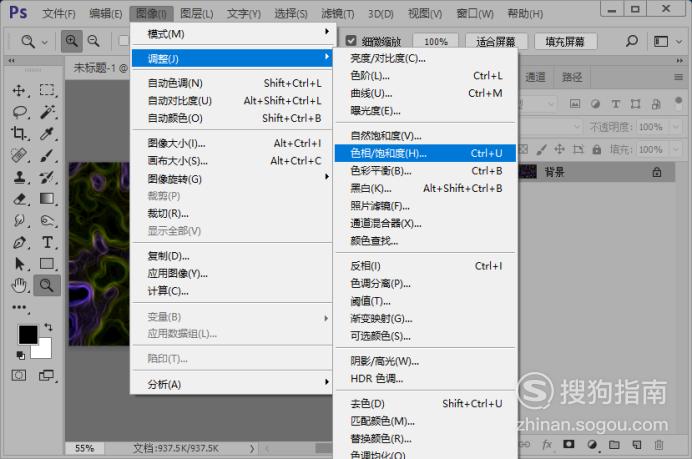Click the 未标题-1 document tab
Viewport: 692px width, 459px height.
coord(99,68)
